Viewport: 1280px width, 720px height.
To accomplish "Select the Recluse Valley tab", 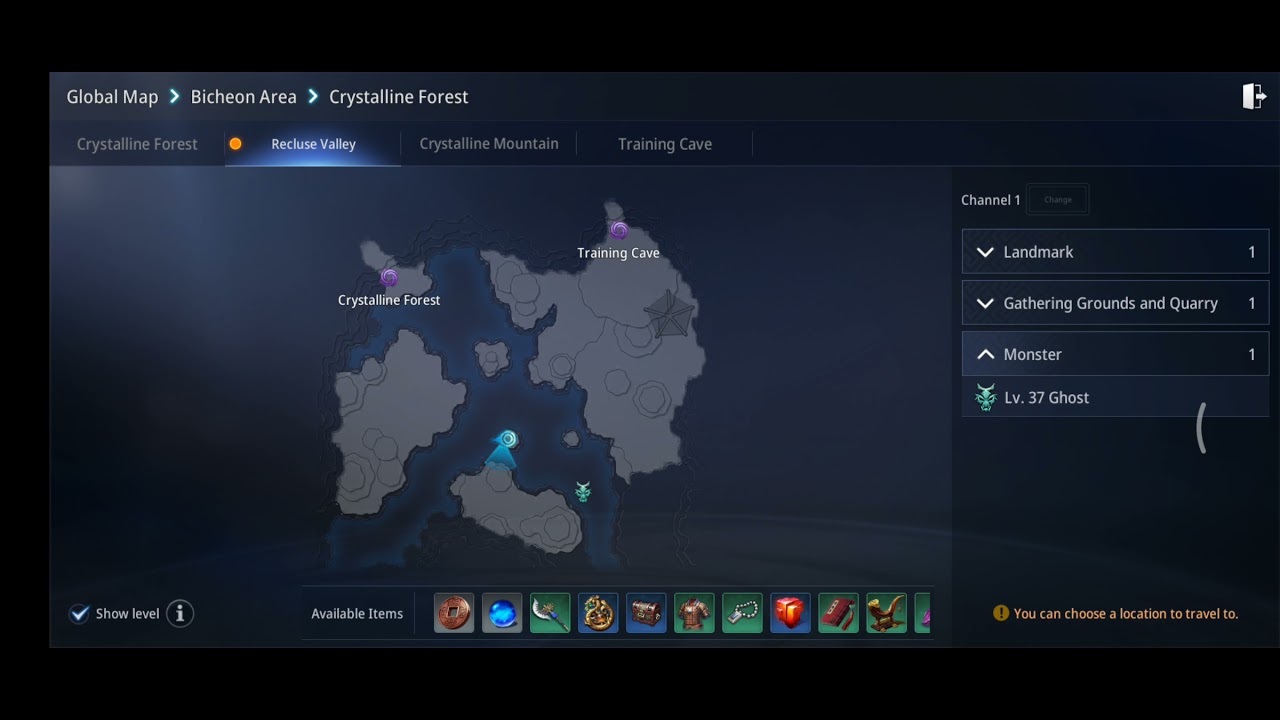I will 313,144.
